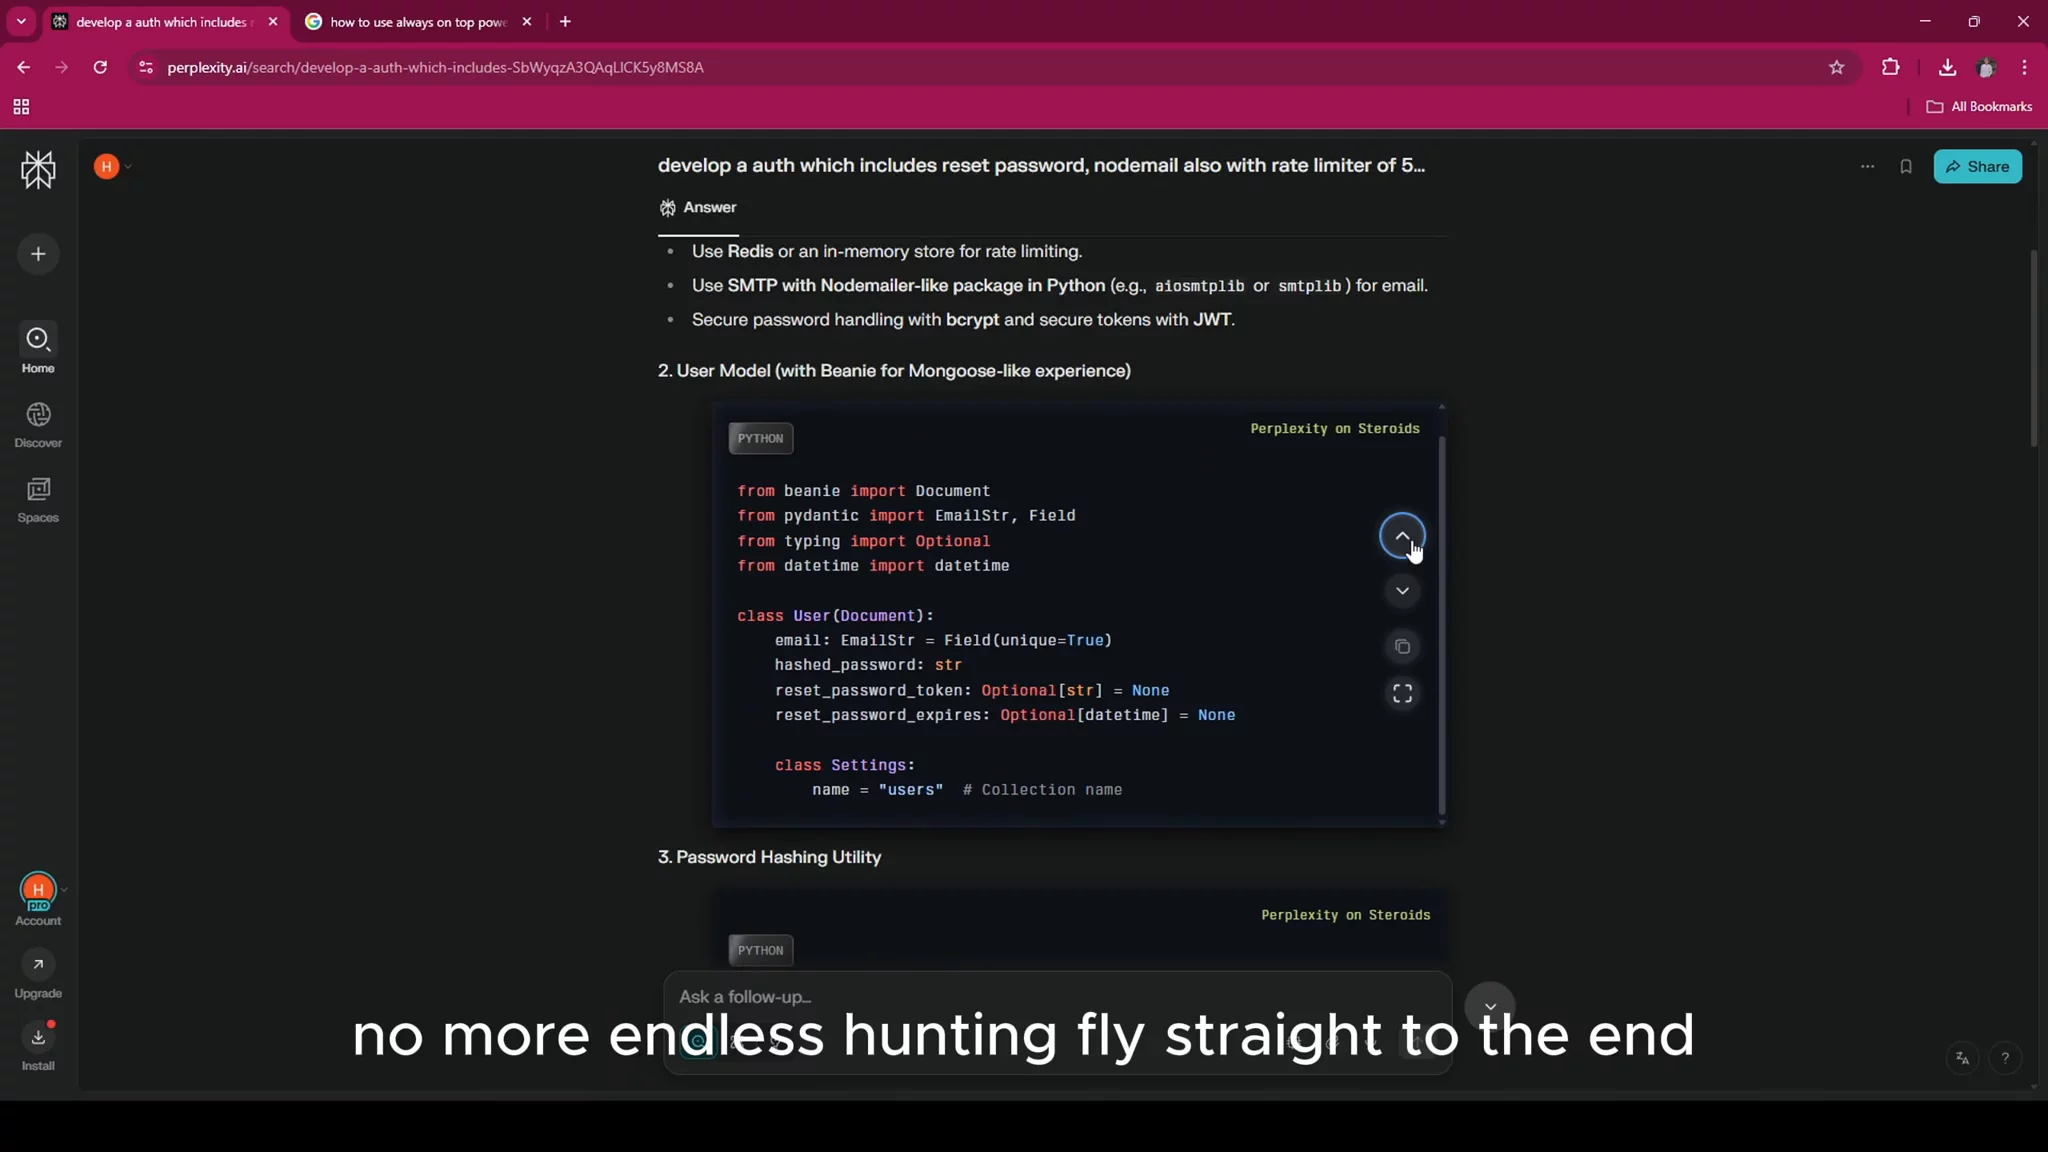The height and width of the screenshot is (1152, 2048).
Task: Open the thread's three-dot options menu
Action: [1866, 166]
